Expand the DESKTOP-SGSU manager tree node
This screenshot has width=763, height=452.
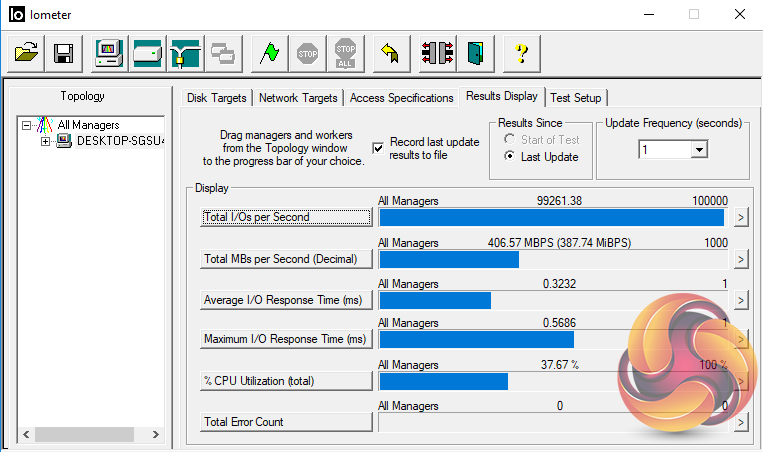[x=45, y=141]
